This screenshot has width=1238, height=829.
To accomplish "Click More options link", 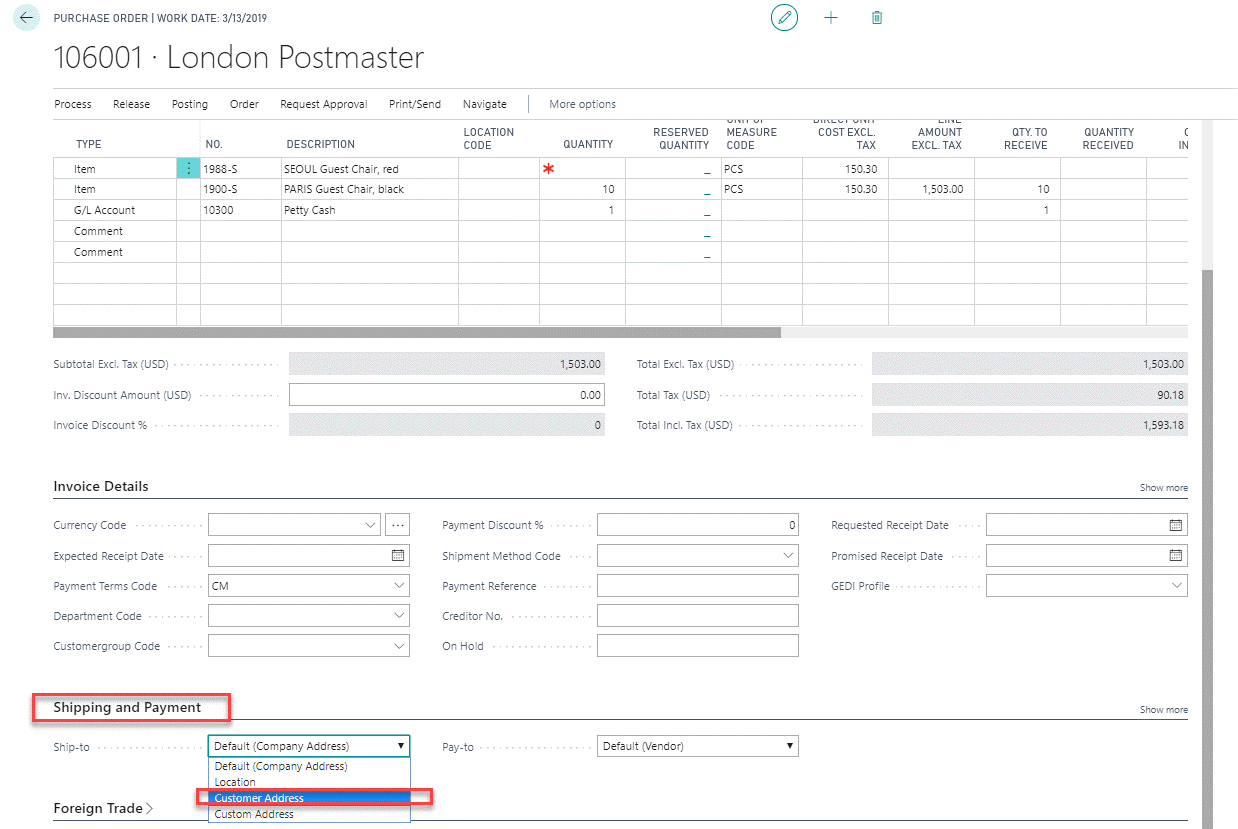I will tap(582, 104).
